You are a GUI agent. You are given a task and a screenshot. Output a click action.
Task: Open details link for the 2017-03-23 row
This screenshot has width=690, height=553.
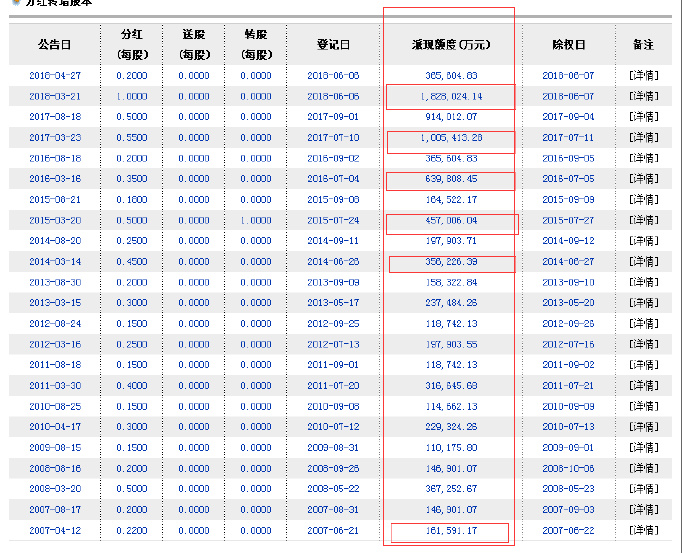(x=643, y=138)
